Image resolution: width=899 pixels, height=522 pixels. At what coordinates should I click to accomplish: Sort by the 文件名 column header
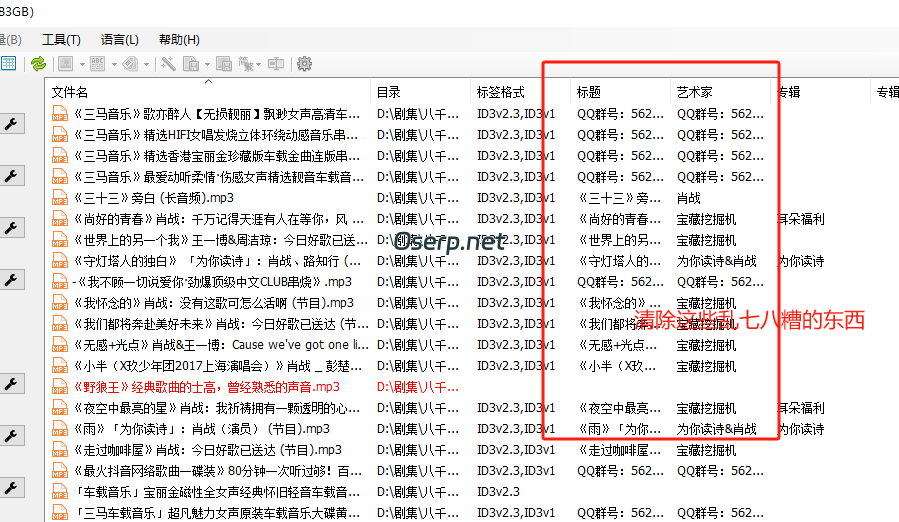click(x=208, y=92)
